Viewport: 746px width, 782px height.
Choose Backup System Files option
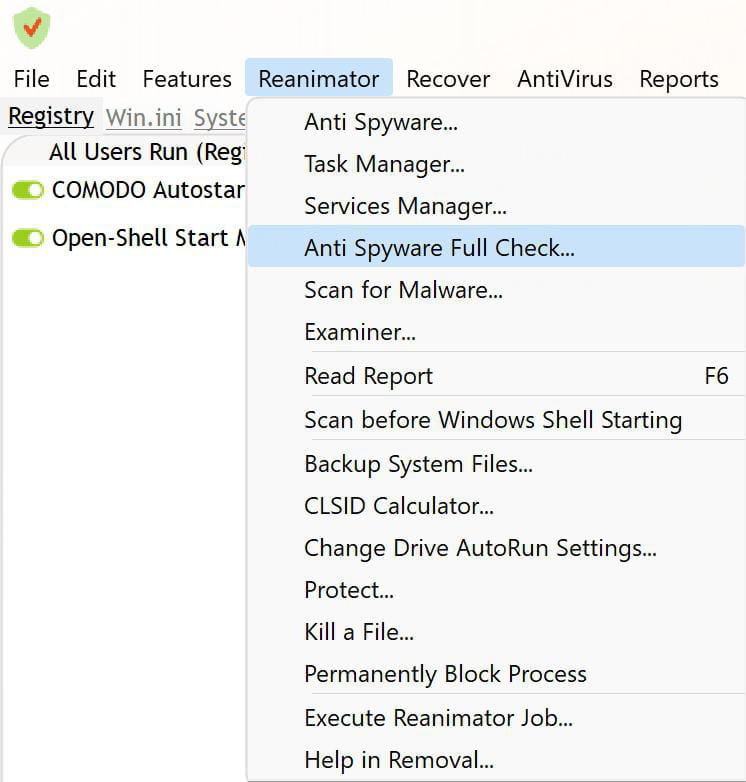click(x=418, y=464)
